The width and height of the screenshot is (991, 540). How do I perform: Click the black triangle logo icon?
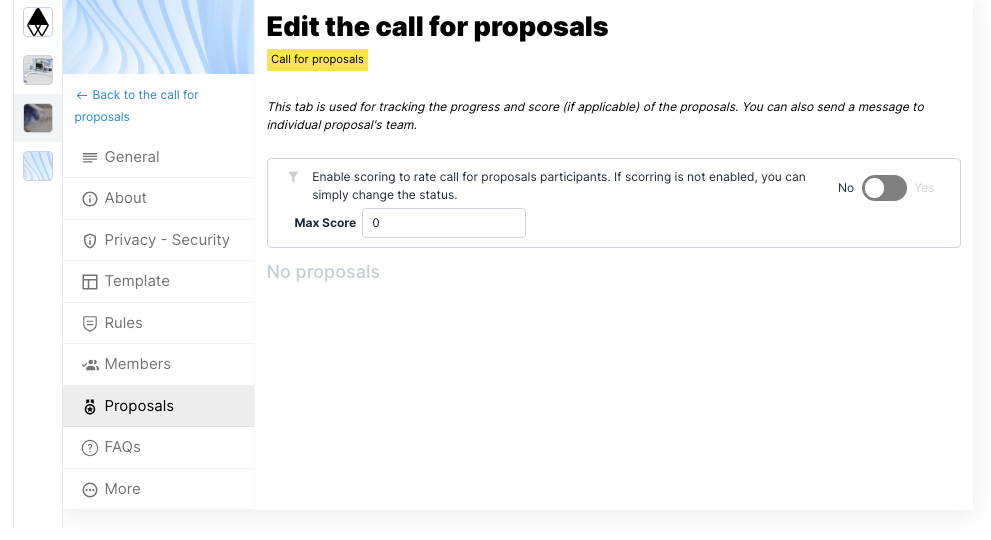pos(38,22)
